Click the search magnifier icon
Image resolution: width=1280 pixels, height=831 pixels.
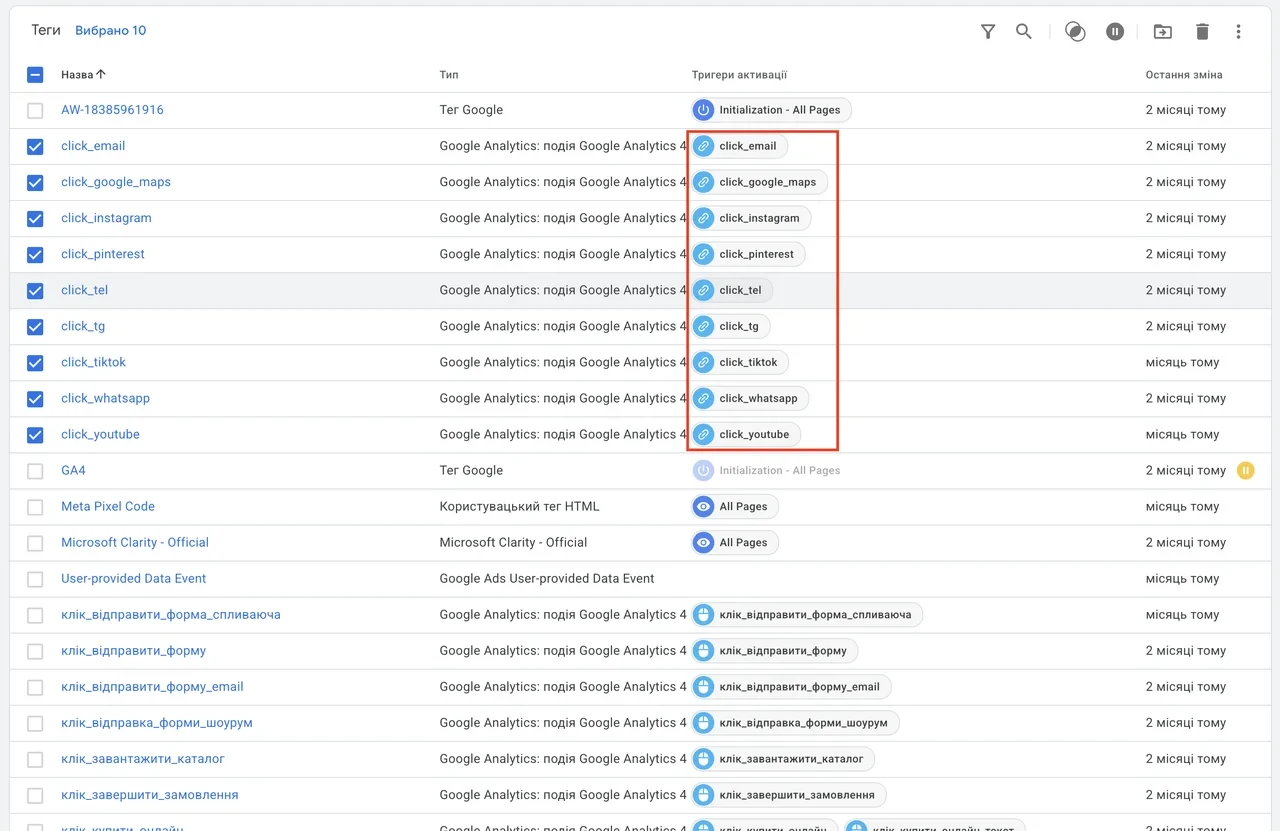pos(1024,31)
